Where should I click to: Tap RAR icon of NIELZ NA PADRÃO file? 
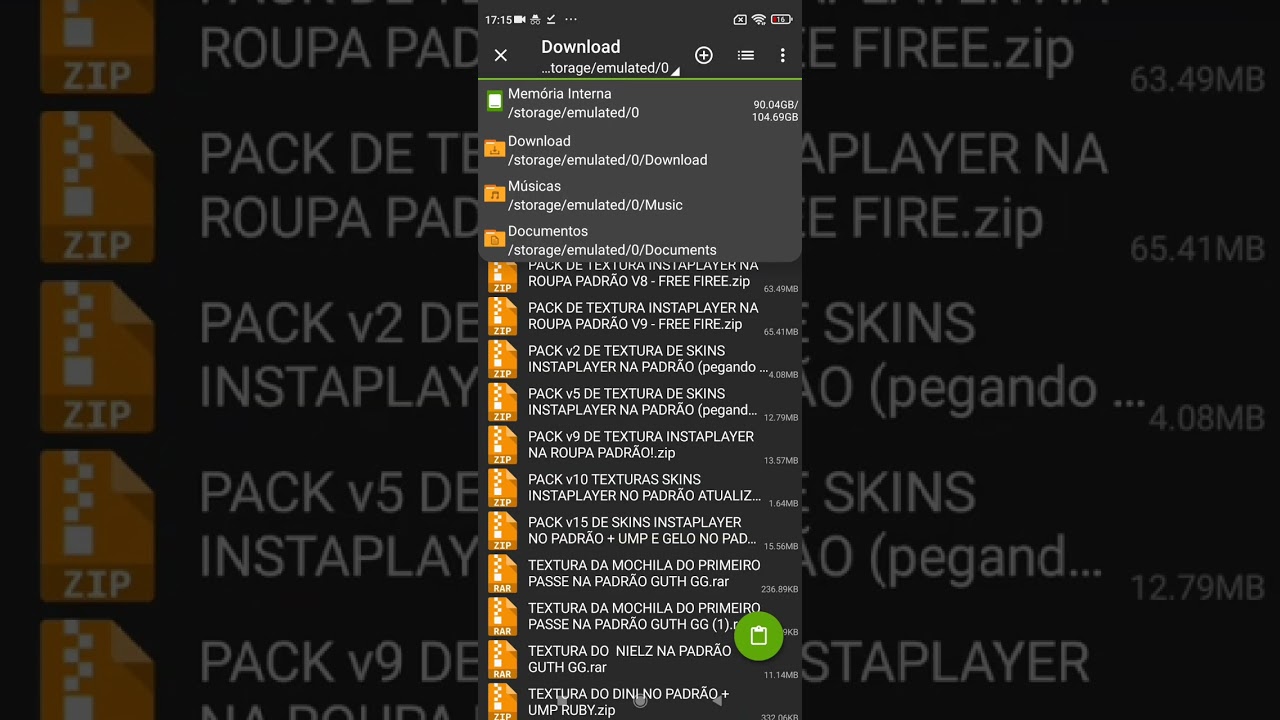pos(502,661)
